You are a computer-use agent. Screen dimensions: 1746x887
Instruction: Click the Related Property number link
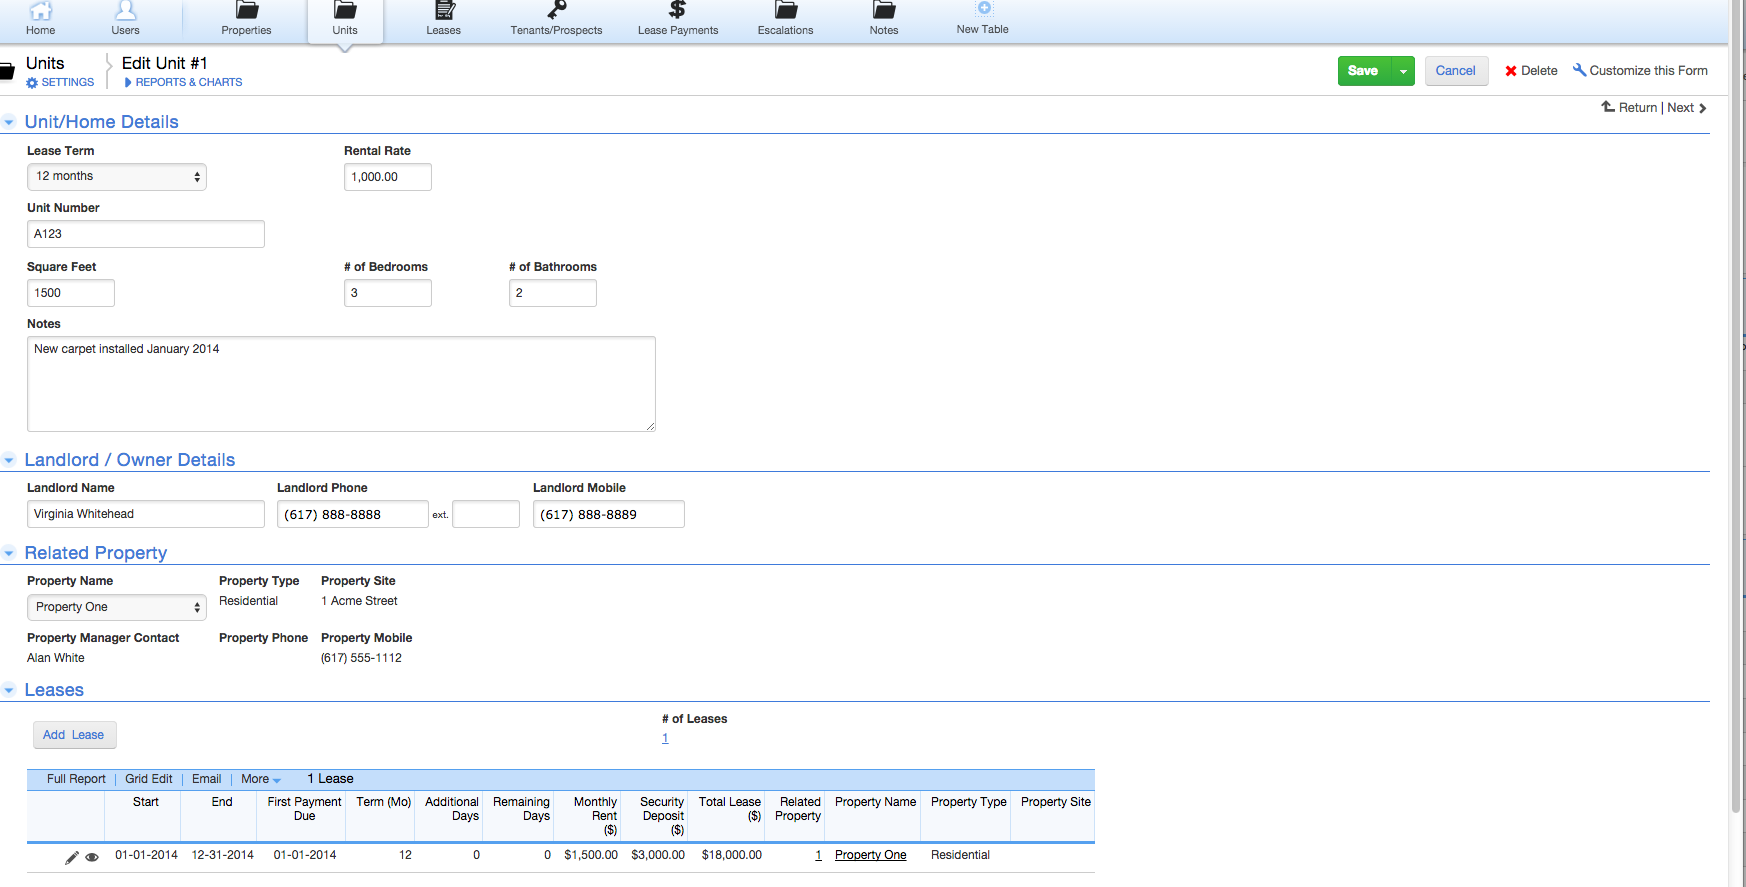[x=818, y=855]
